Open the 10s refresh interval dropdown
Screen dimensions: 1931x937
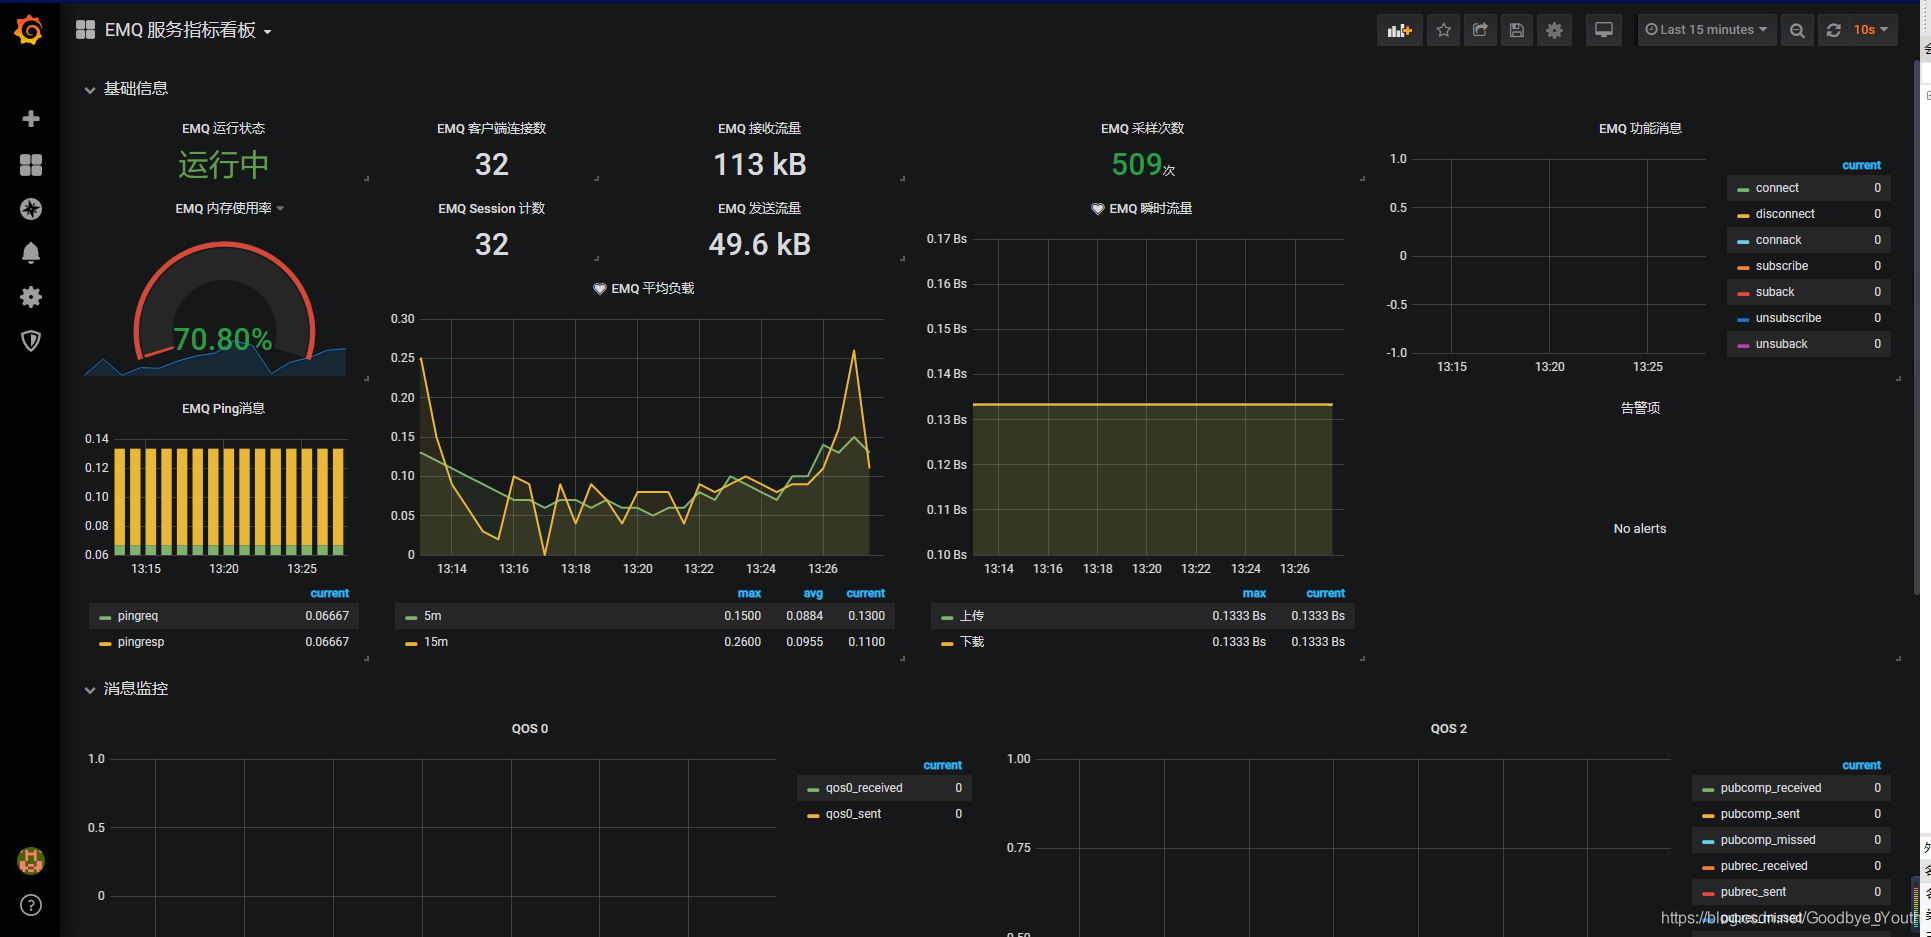tap(1871, 30)
